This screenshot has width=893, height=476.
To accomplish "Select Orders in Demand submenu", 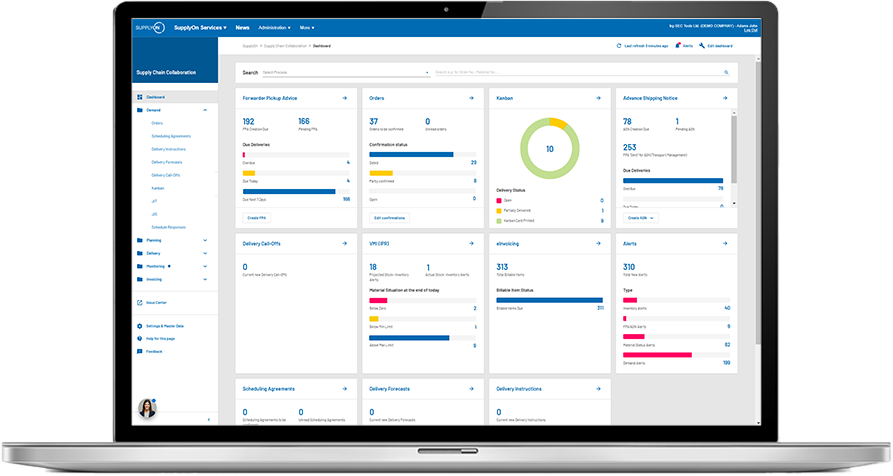I will pos(157,123).
